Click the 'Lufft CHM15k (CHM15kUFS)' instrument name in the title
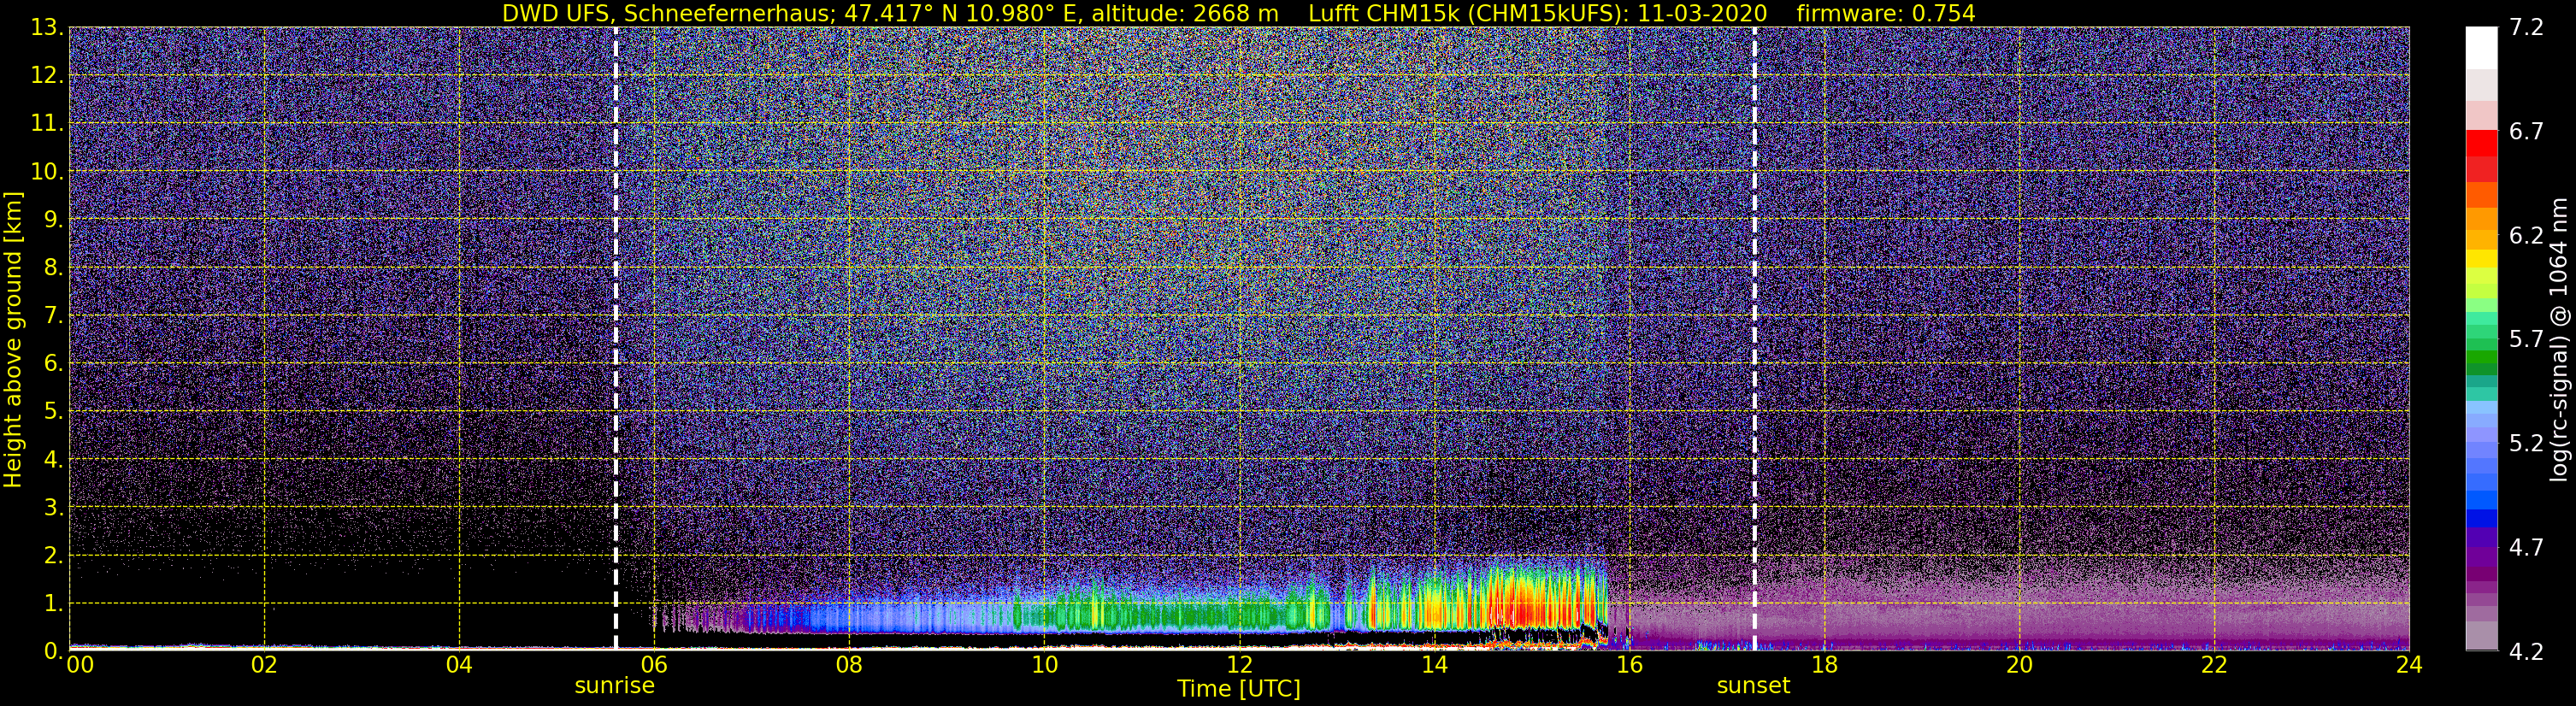This screenshot has width=2576, height=706. click(x=1466, y=13)
